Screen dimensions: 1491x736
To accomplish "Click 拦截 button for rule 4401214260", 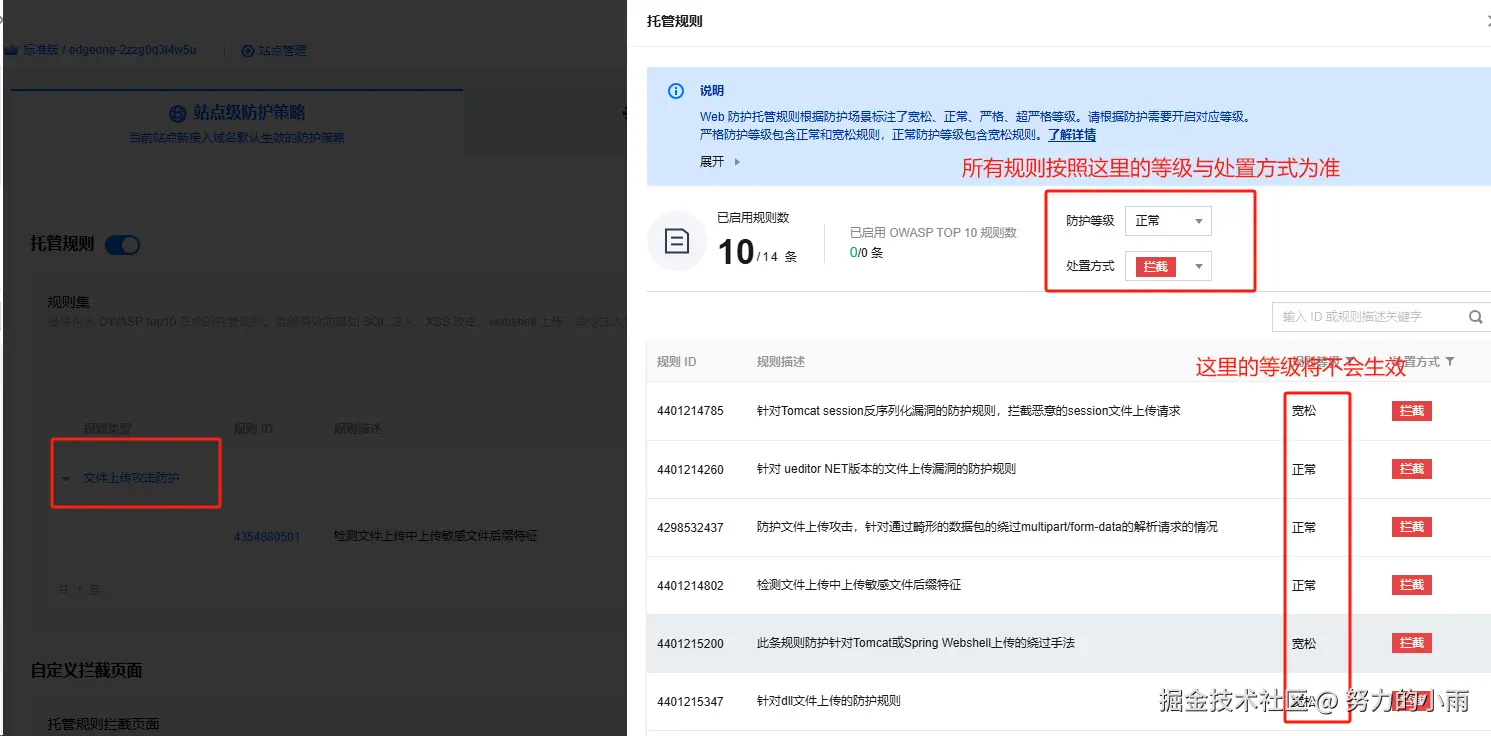I will point(1411,469).
